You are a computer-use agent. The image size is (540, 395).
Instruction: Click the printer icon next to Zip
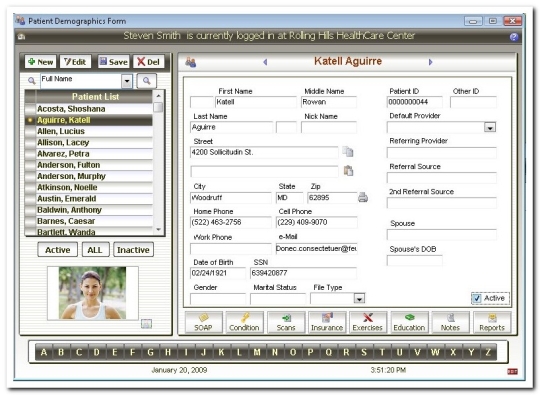pos(363,197)
